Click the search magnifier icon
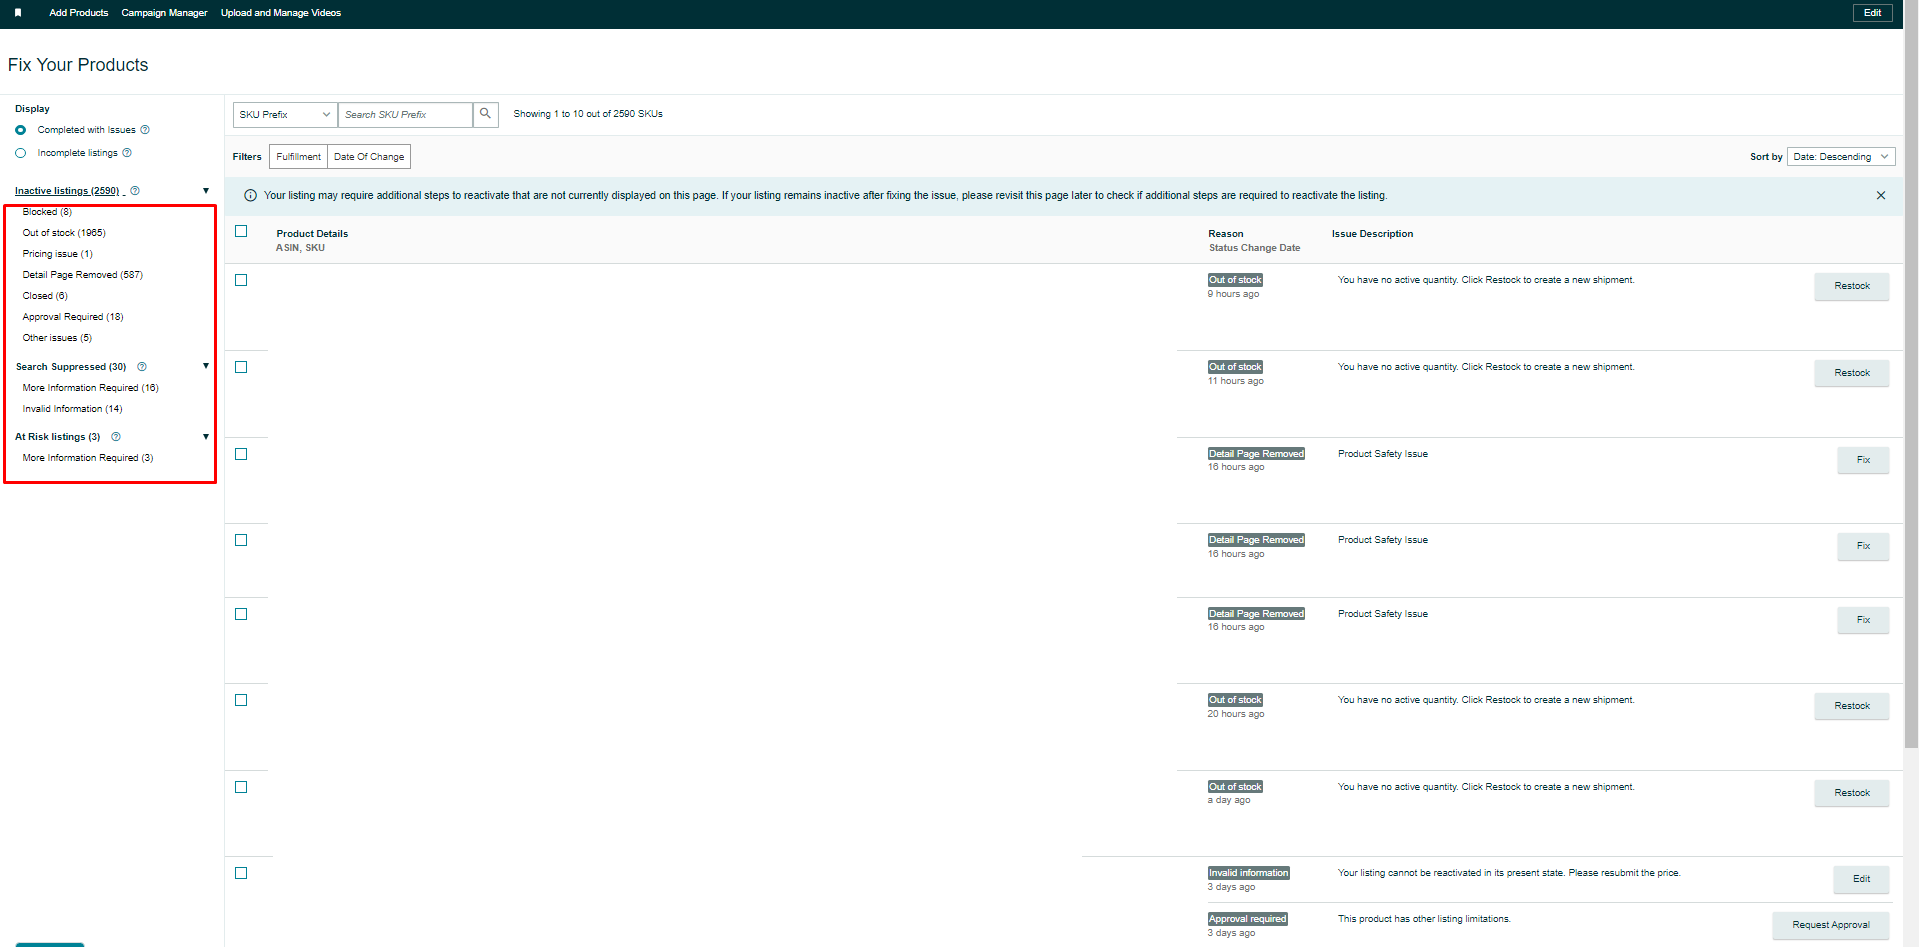Image resolution: width=1919 pixels, height=947 pixels. (x=485, y=114)
